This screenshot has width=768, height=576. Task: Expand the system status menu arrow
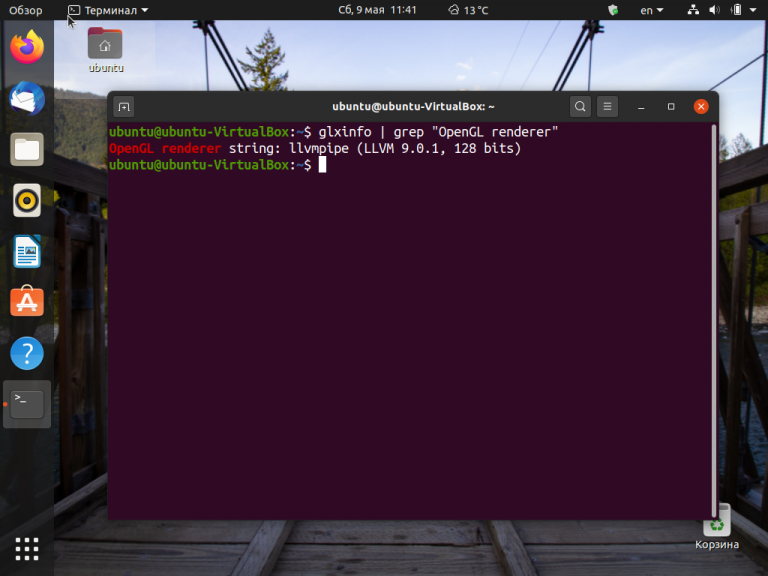pos(753,10)
